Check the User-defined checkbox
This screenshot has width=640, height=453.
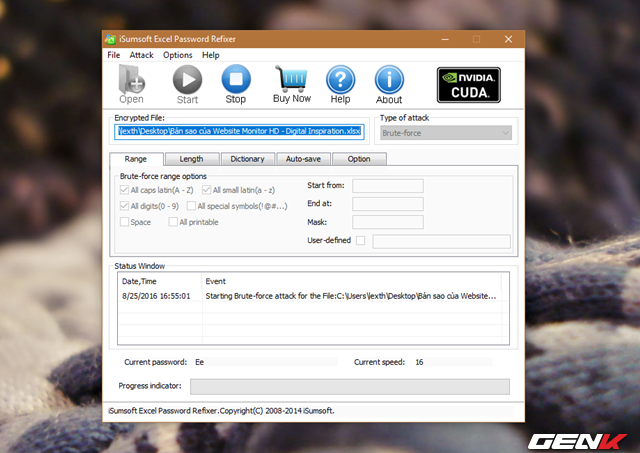360,240
